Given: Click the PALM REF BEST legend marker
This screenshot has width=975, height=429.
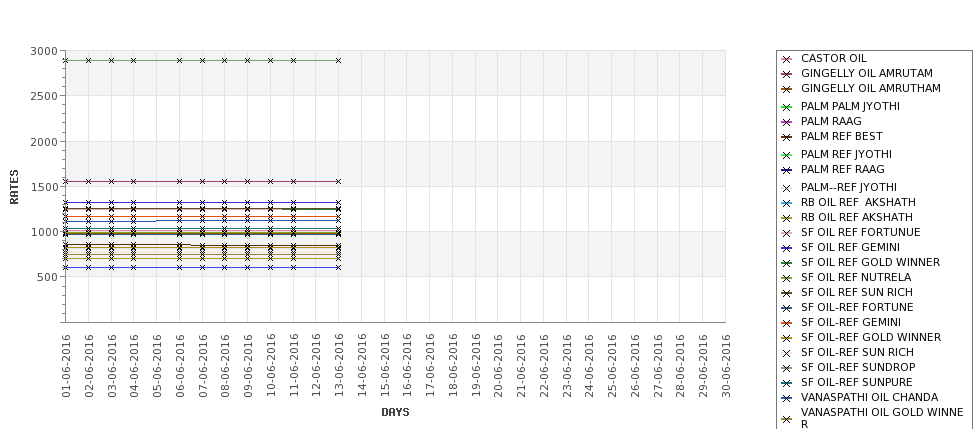Looking at the screenshot, I should (x=786, y=137).
